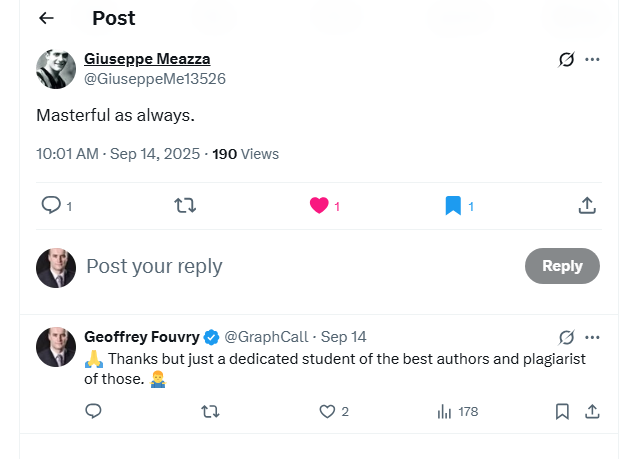Click reply icon on the main post
This screenshot has width=622, height=459.
51,205
